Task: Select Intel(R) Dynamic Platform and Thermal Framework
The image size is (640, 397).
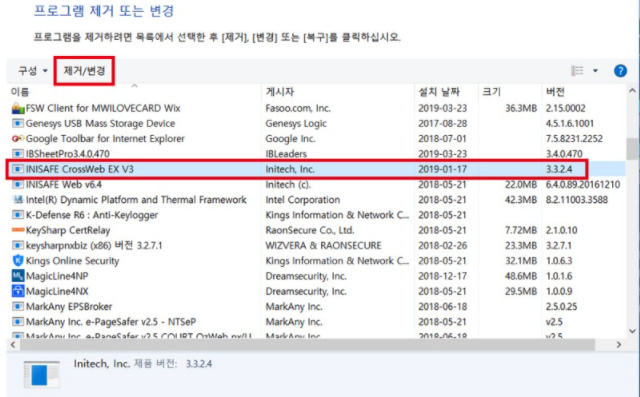Action: click(x=136, y=200)
